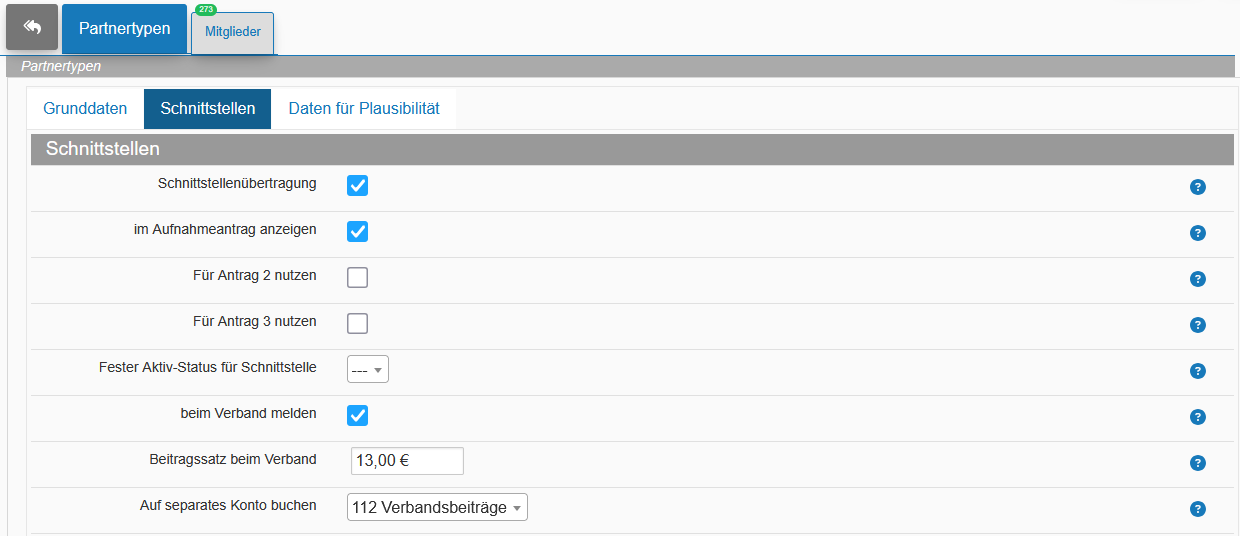The image size is (1240, 536).
Task: Open Fester Aktiv-Status dropdown
Action: point(368,369)
